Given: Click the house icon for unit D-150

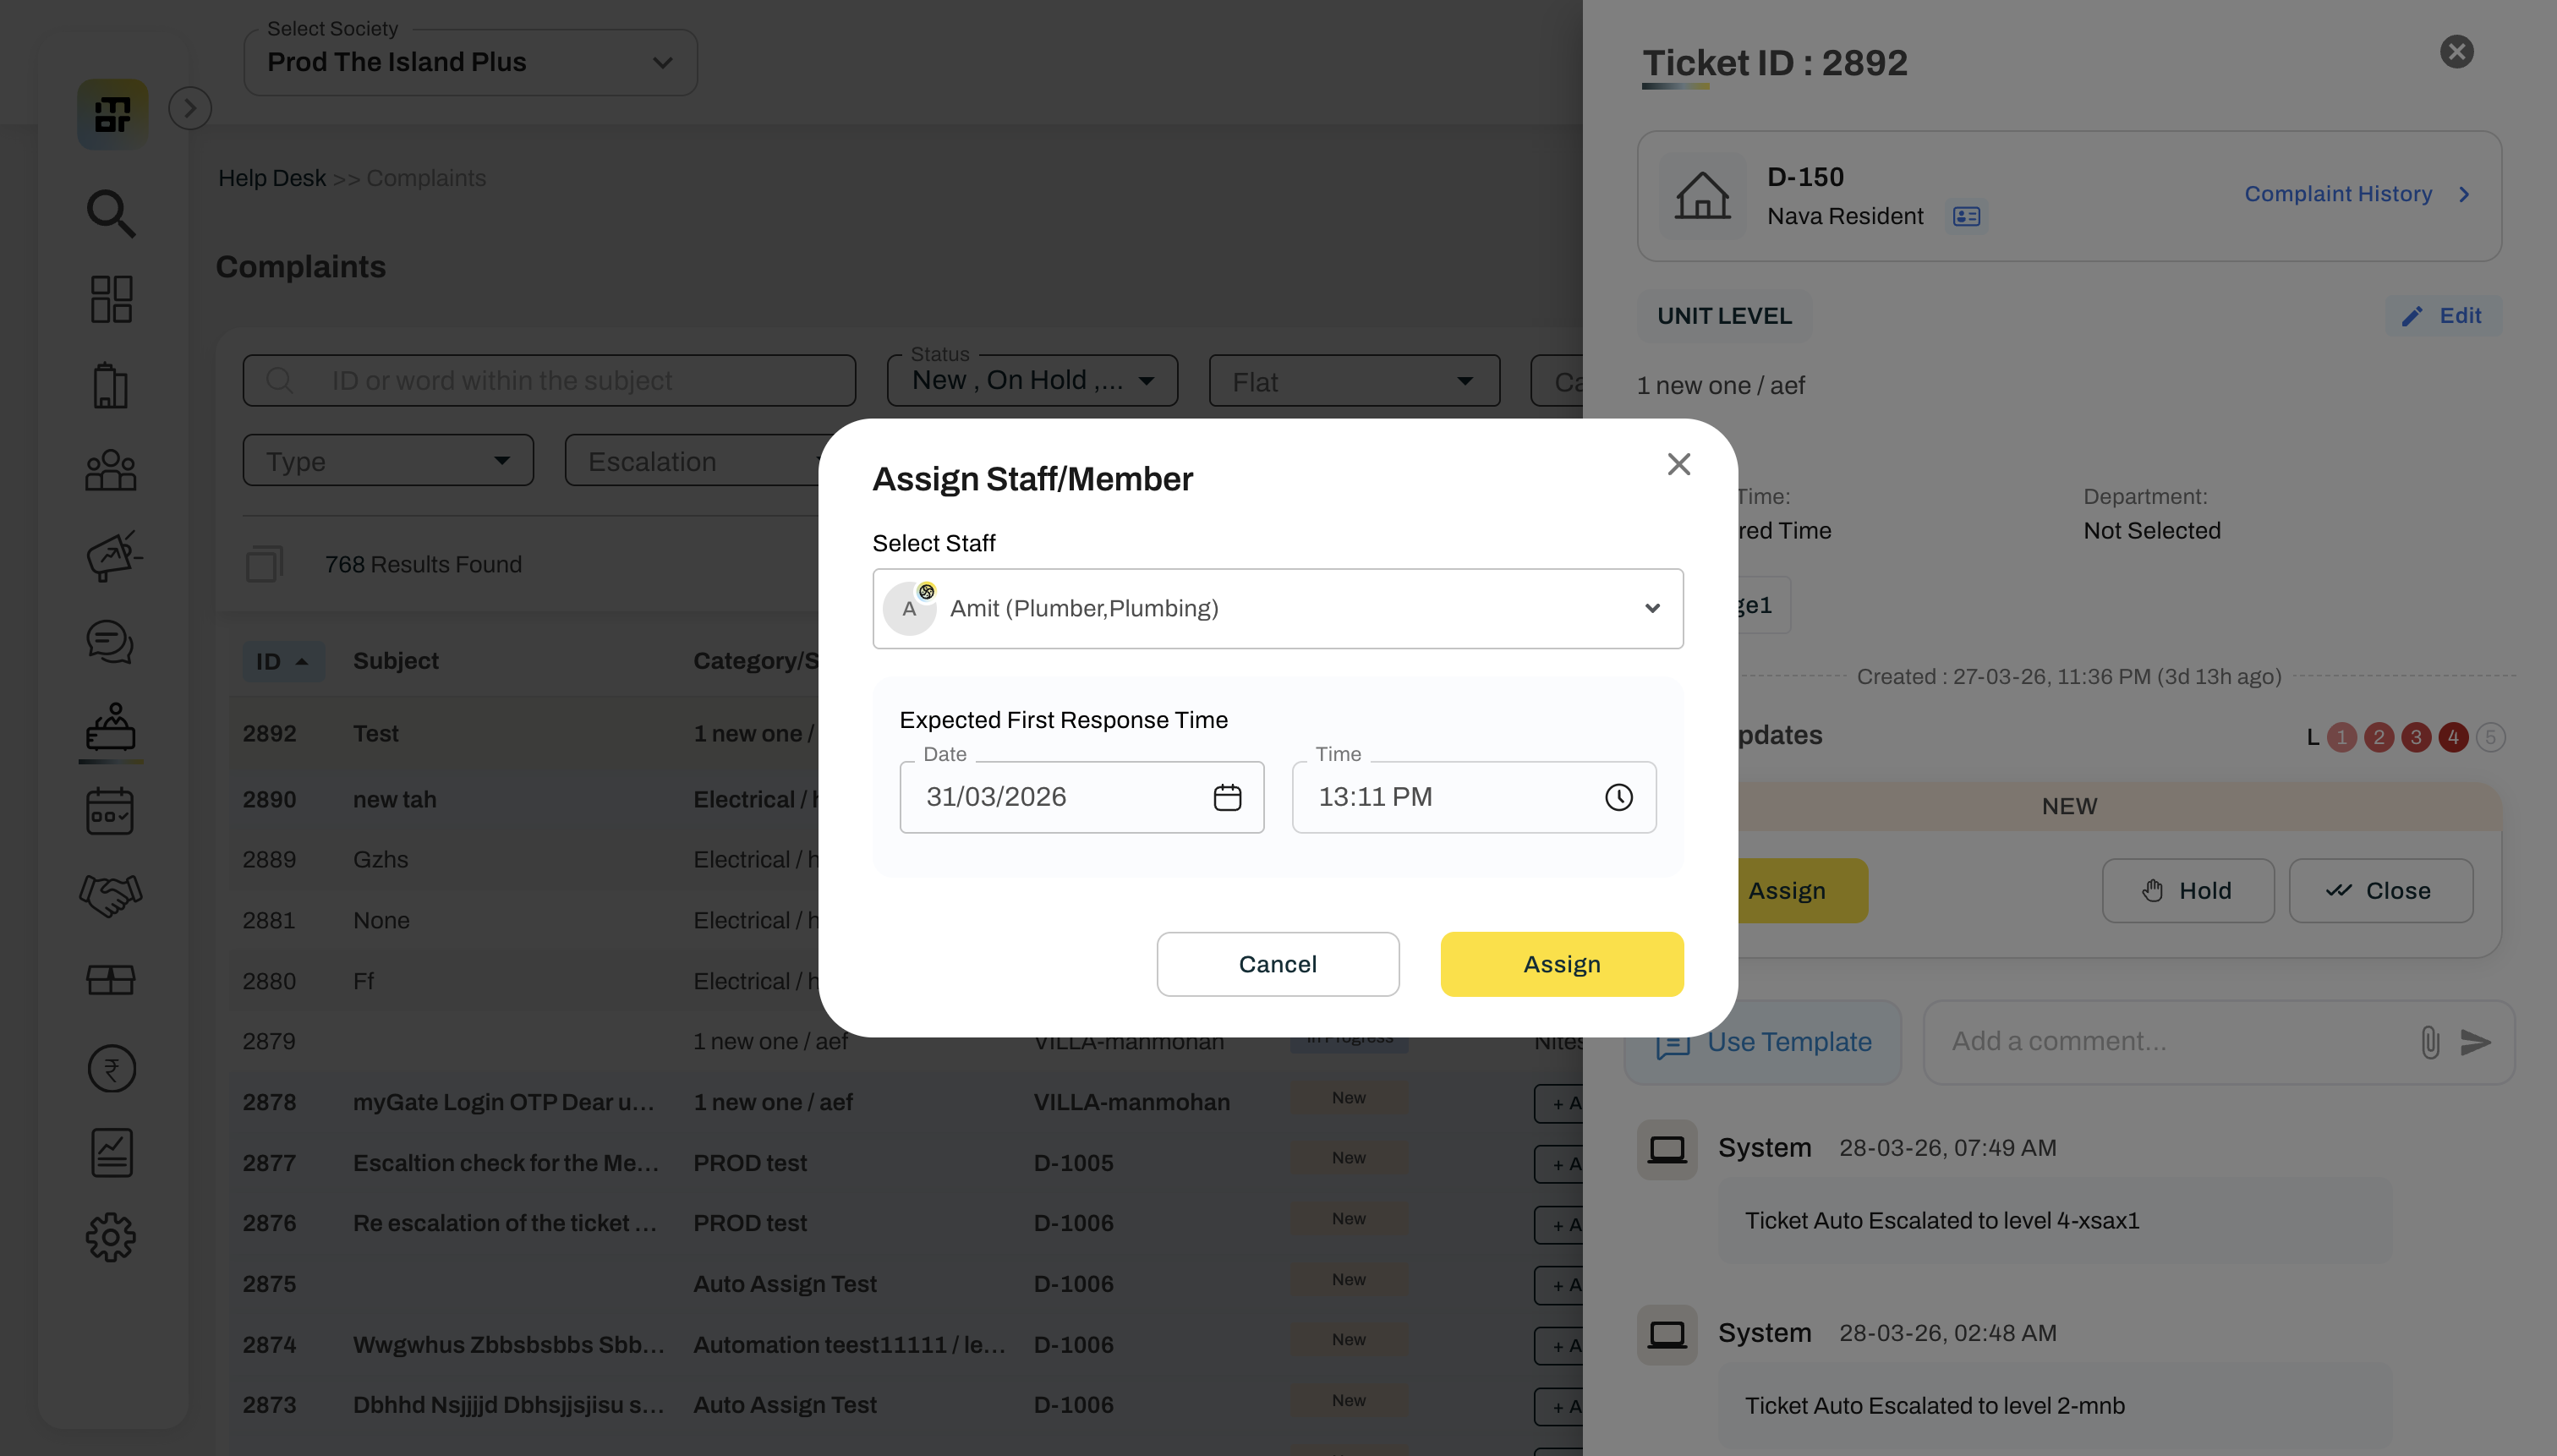Looking at the screenshot, I should pos(1703,195).
